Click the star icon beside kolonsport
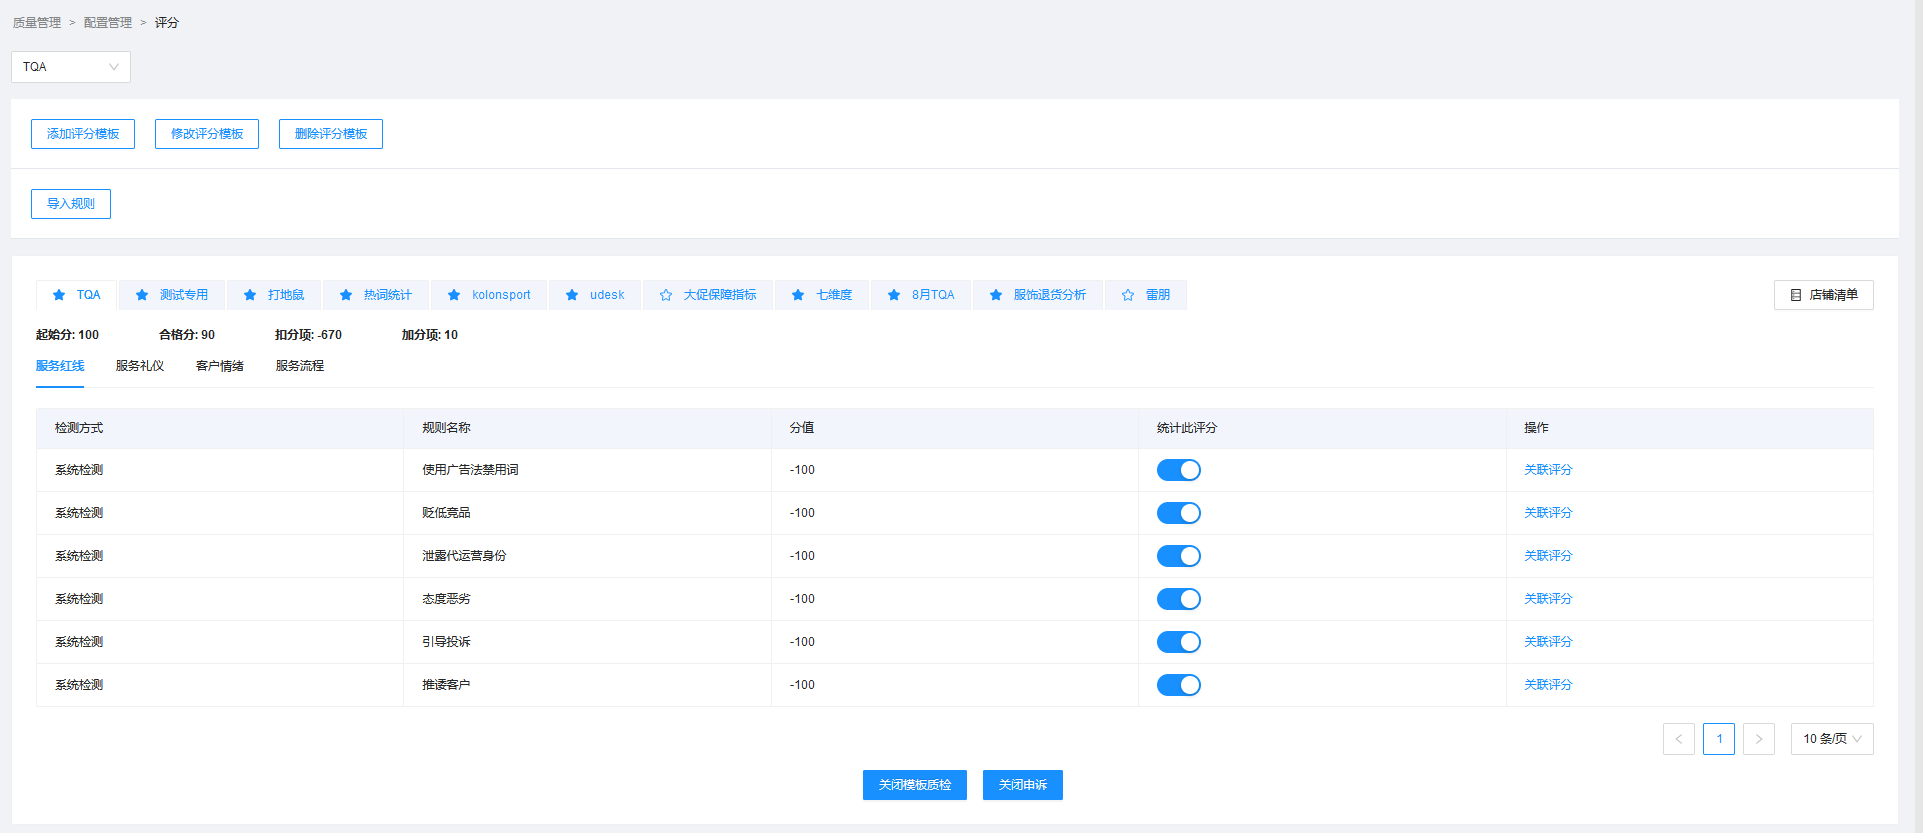The image size is (1923, 833). (x=454, y=295)
